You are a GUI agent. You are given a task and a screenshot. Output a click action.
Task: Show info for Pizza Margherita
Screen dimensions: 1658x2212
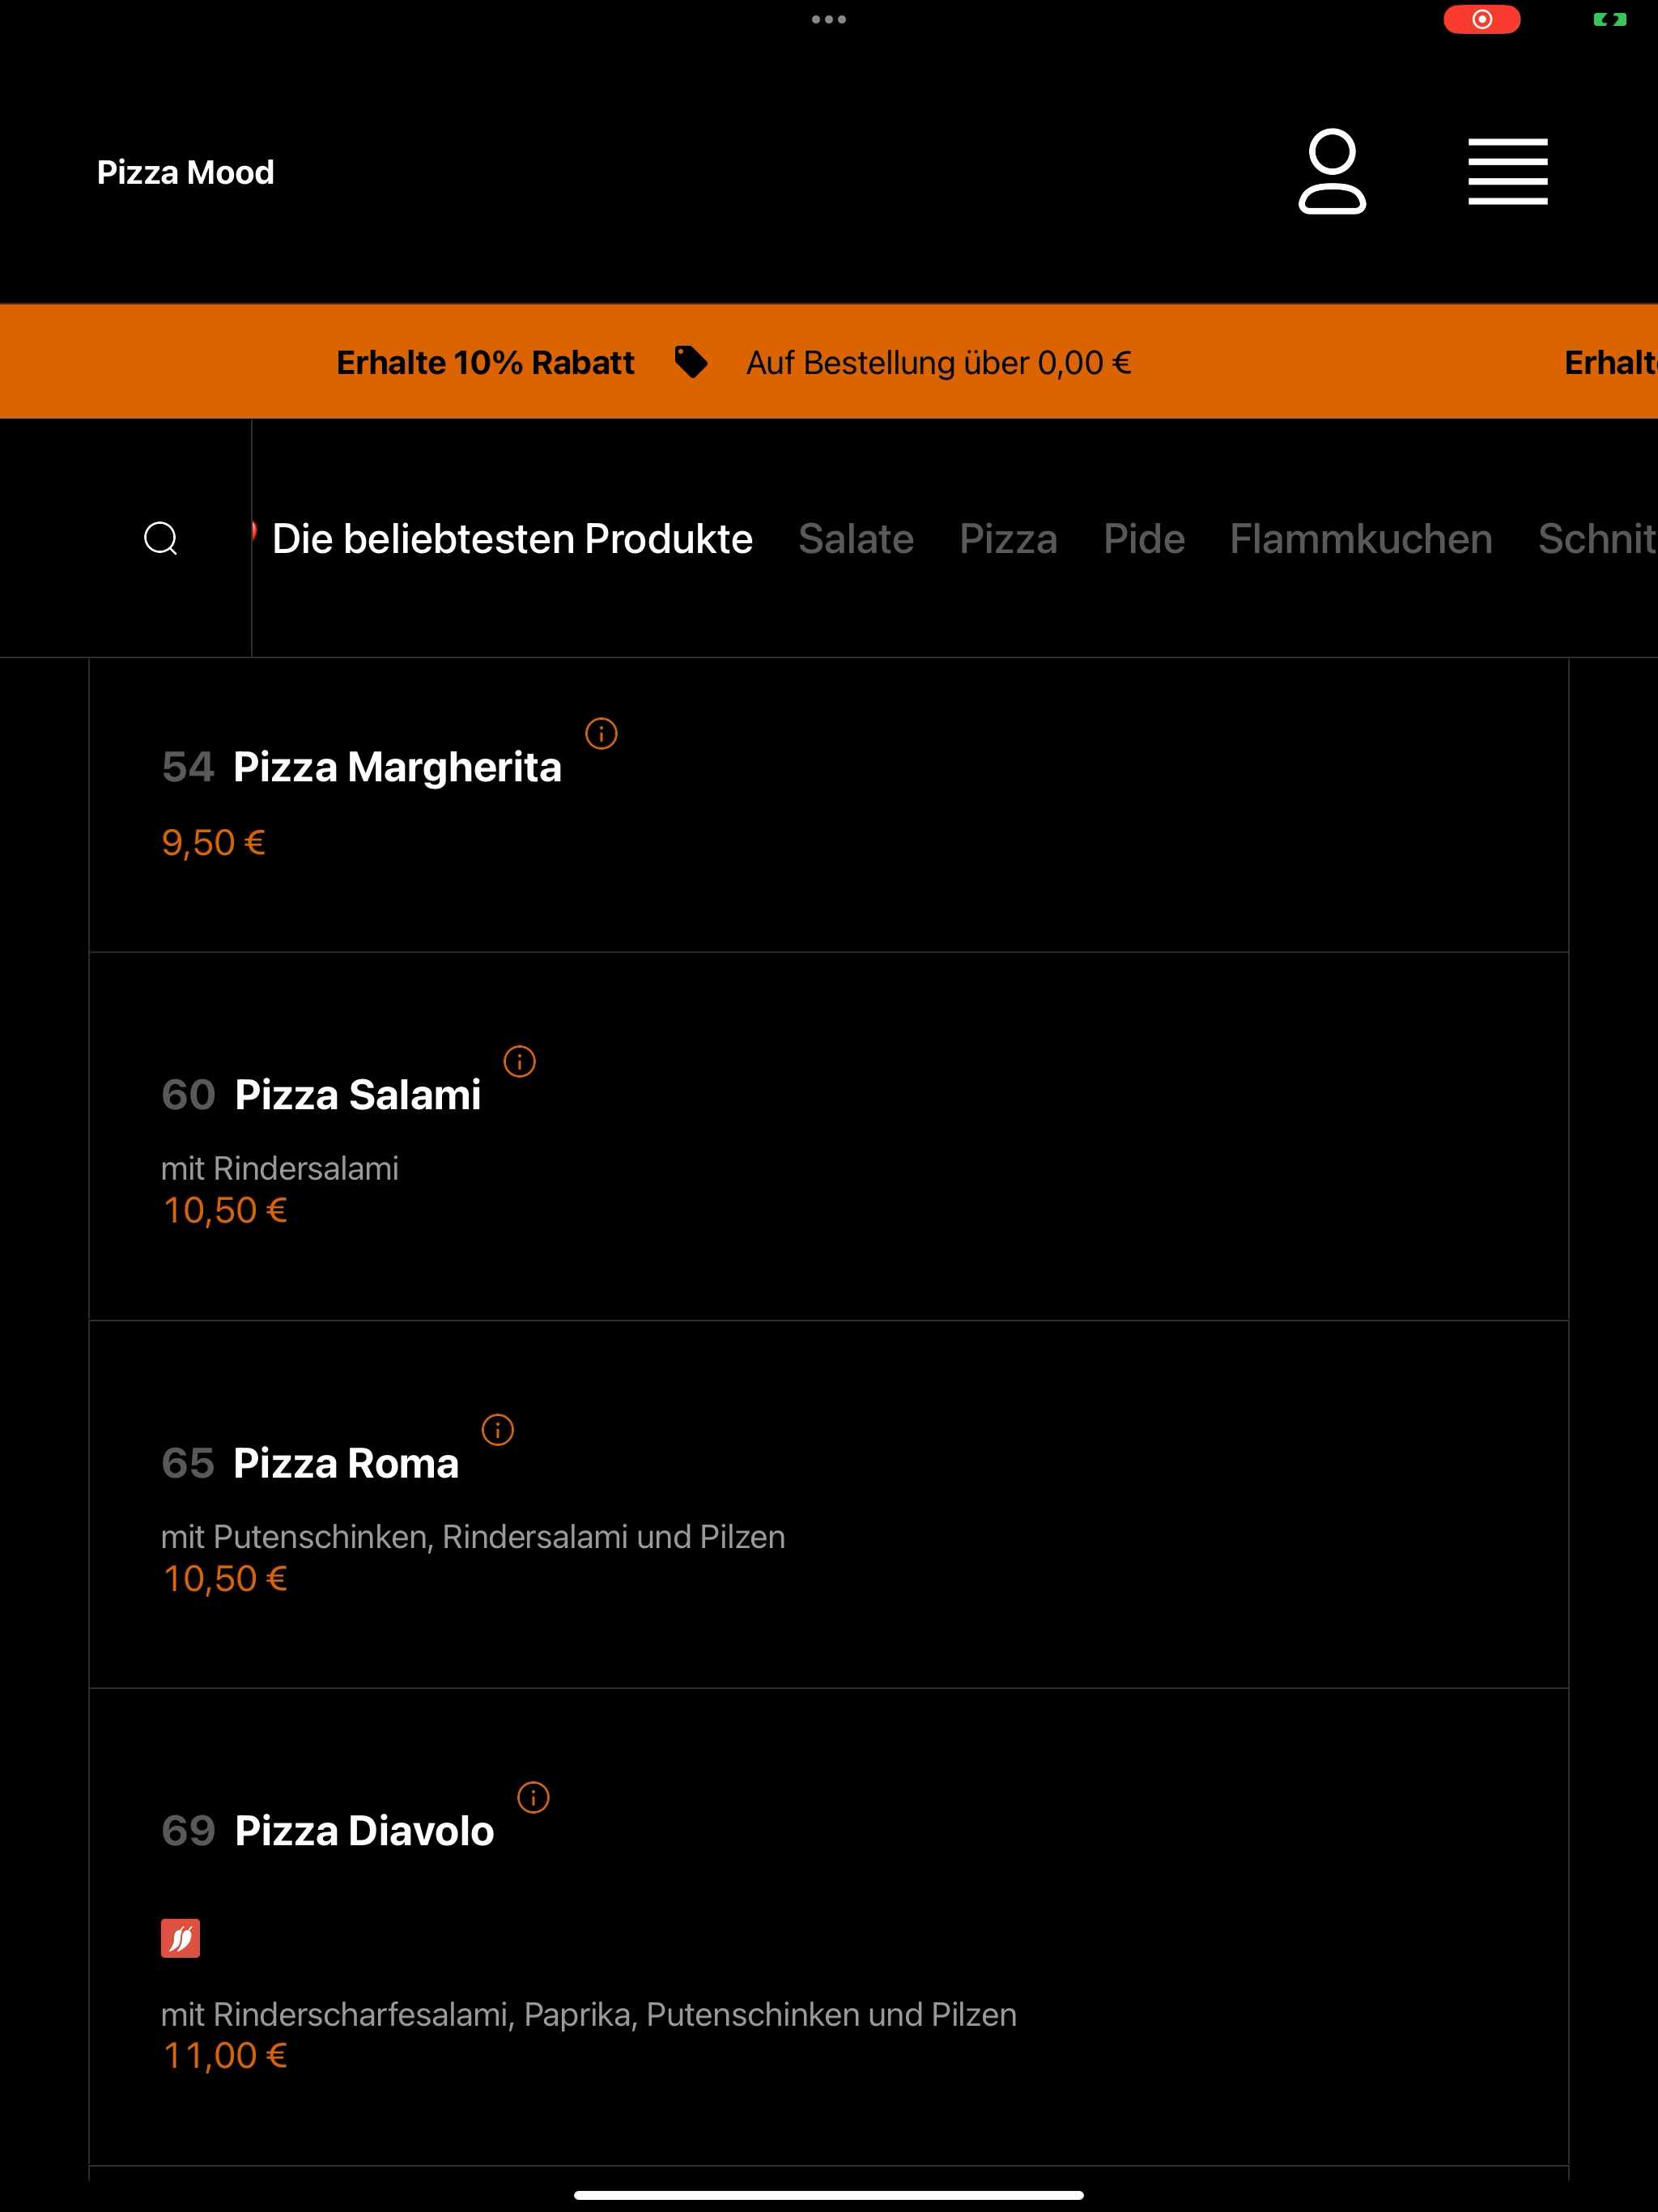[601, 734]
